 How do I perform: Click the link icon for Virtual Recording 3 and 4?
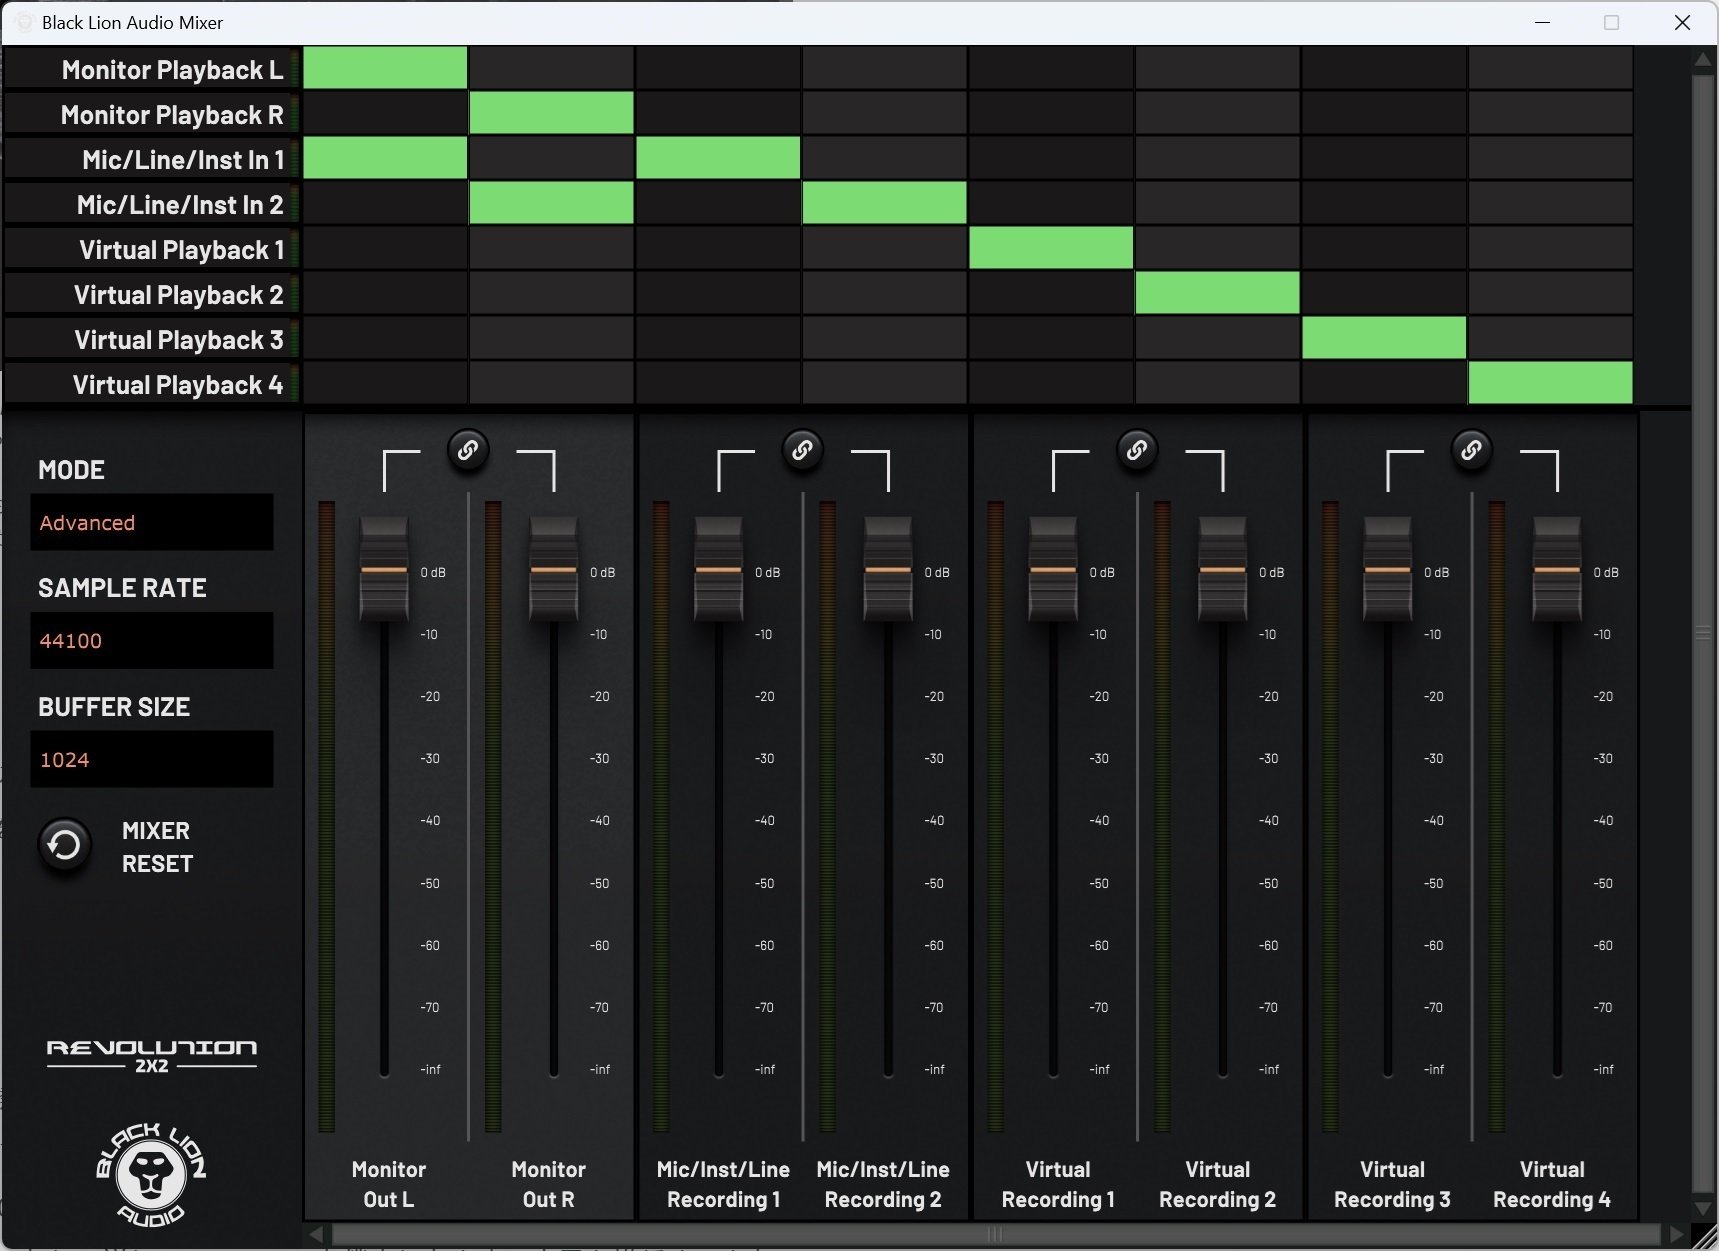pos(1471,451)
